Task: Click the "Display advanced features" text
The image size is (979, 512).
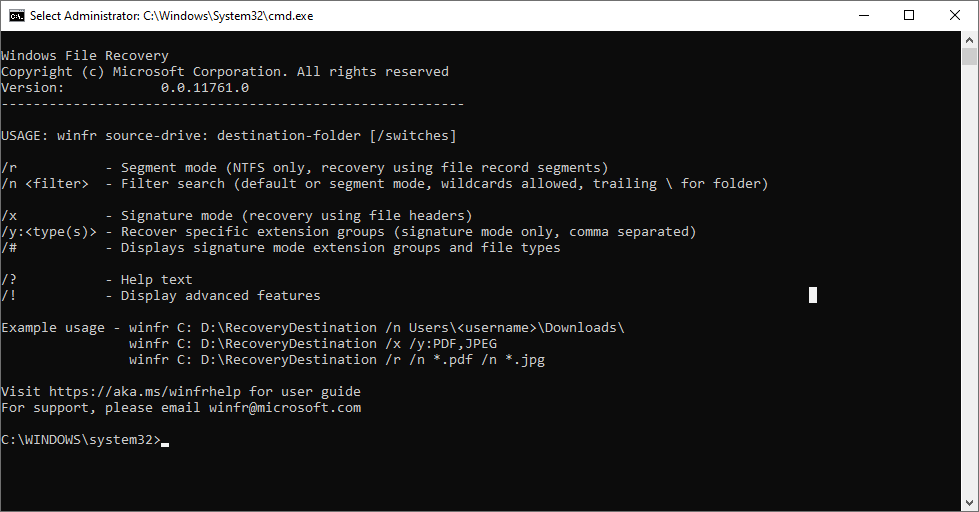Action: 220,296
